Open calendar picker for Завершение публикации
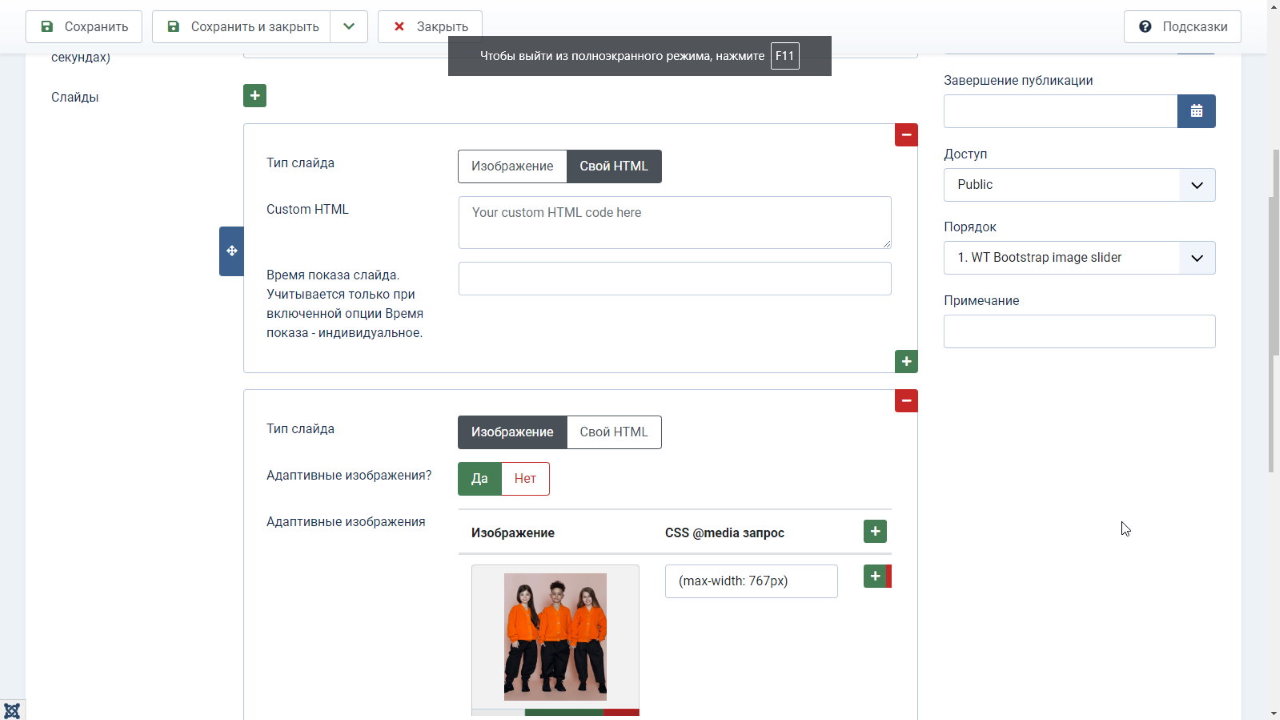 click(1196, 111)
